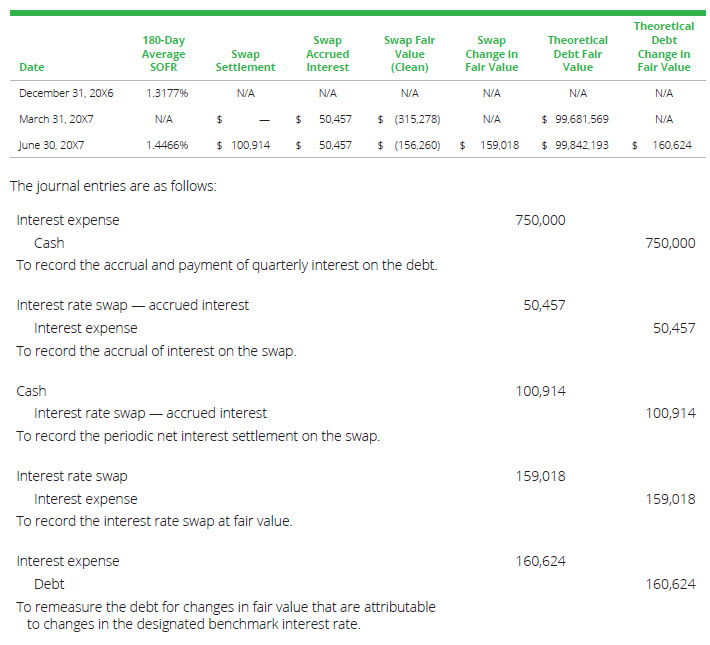Click the 100,914 debit amount for Cash
The height and width of the screenshot is (645, 710).
click(x=540, y=391)
